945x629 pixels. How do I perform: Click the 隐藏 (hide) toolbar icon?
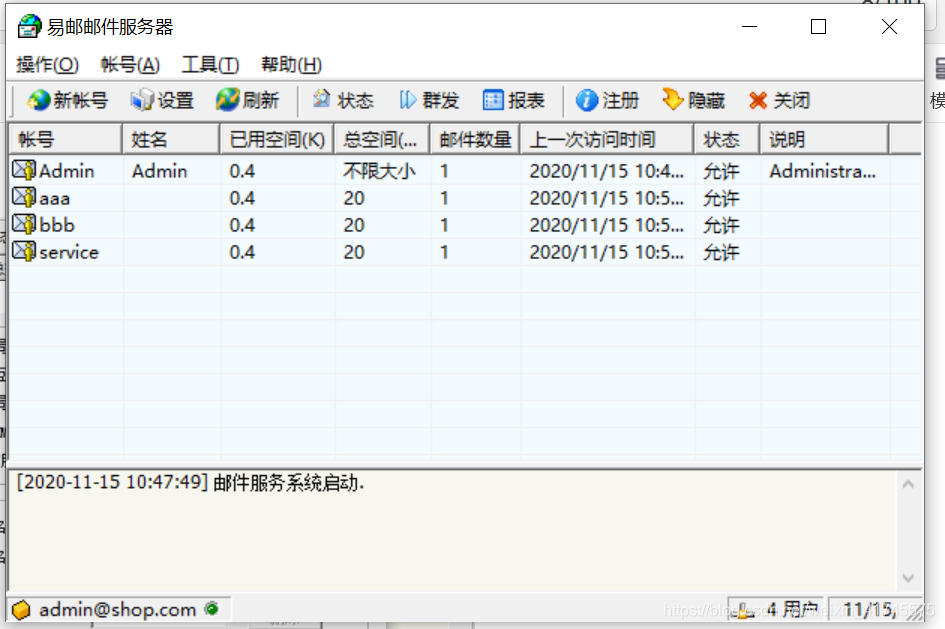[x=673, y=100]
